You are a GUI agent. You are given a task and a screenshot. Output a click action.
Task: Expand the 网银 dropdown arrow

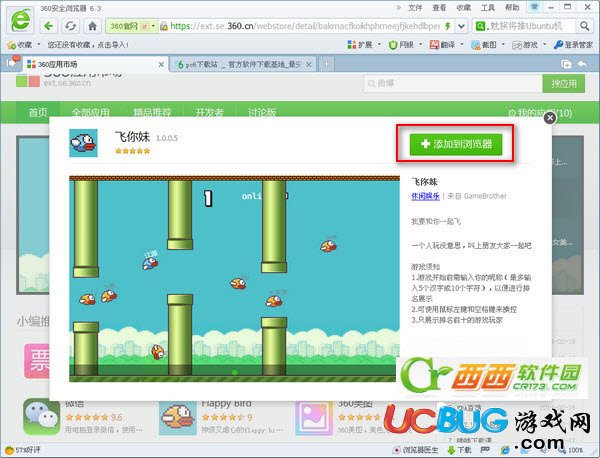[421, 45]
